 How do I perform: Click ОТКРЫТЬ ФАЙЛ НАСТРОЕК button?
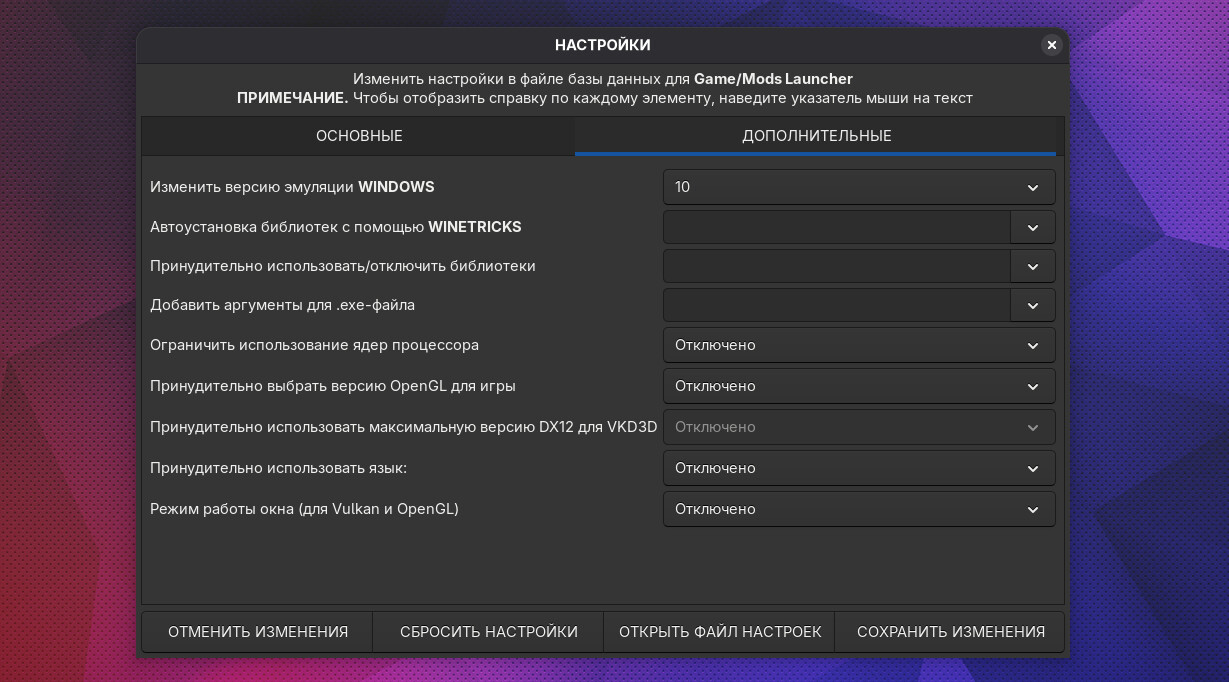click(720, 632)
